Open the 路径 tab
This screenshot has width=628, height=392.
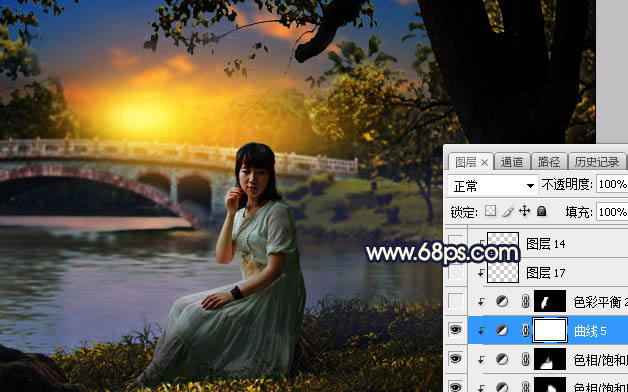tap(549, 162)
